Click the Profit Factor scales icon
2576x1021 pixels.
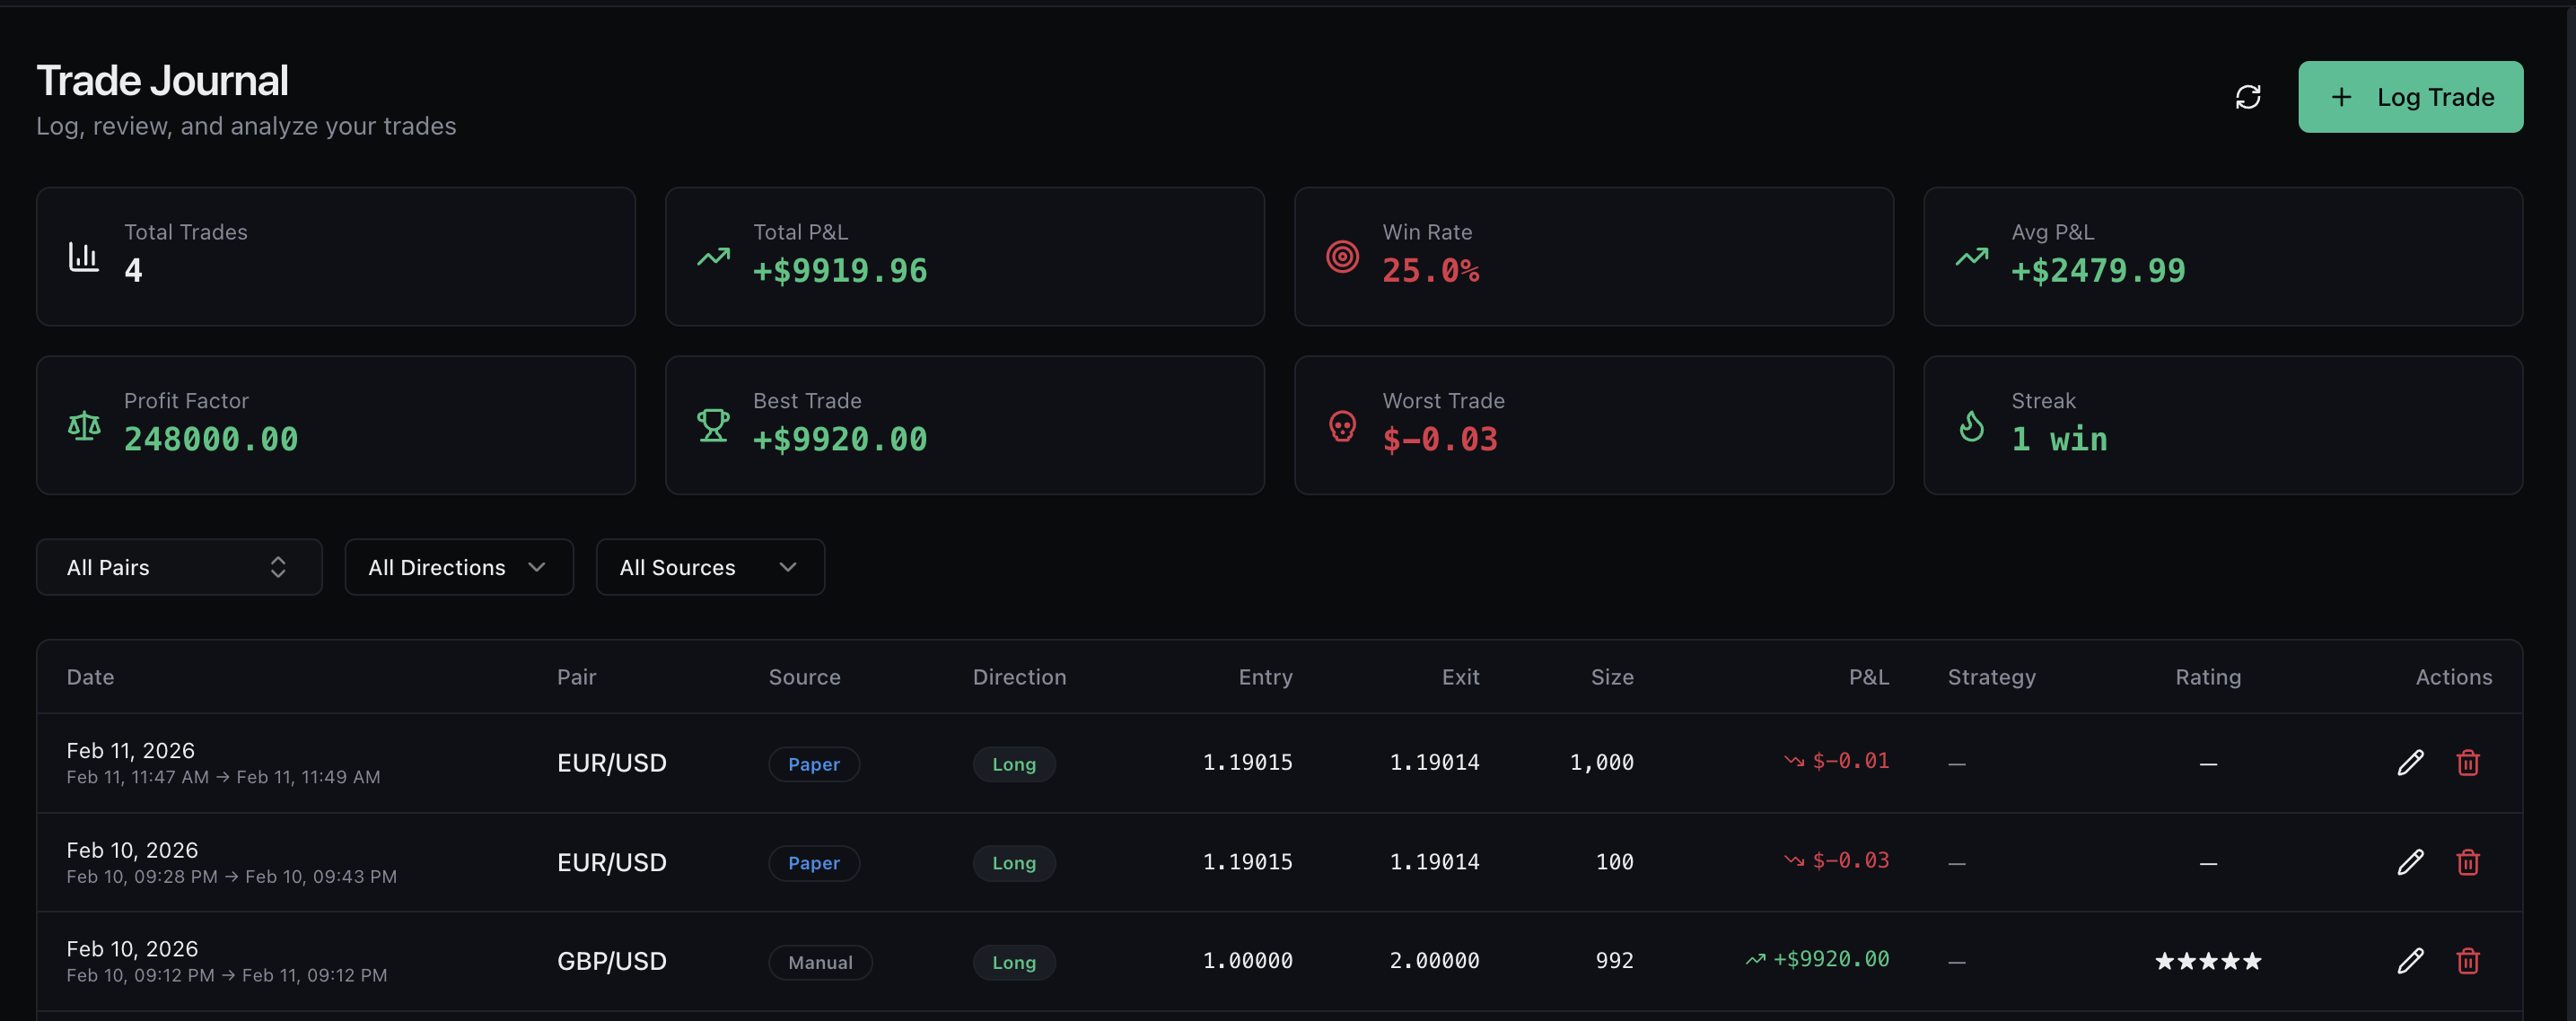click(84, 424)
